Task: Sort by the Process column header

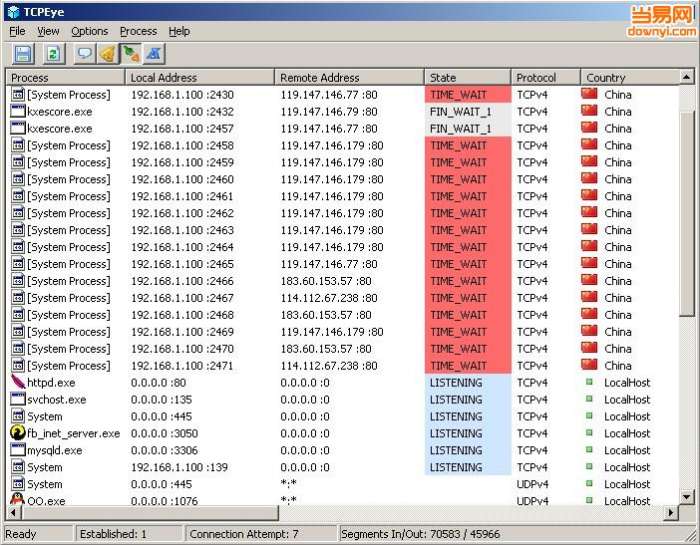Action: click(x=66, y=77)
